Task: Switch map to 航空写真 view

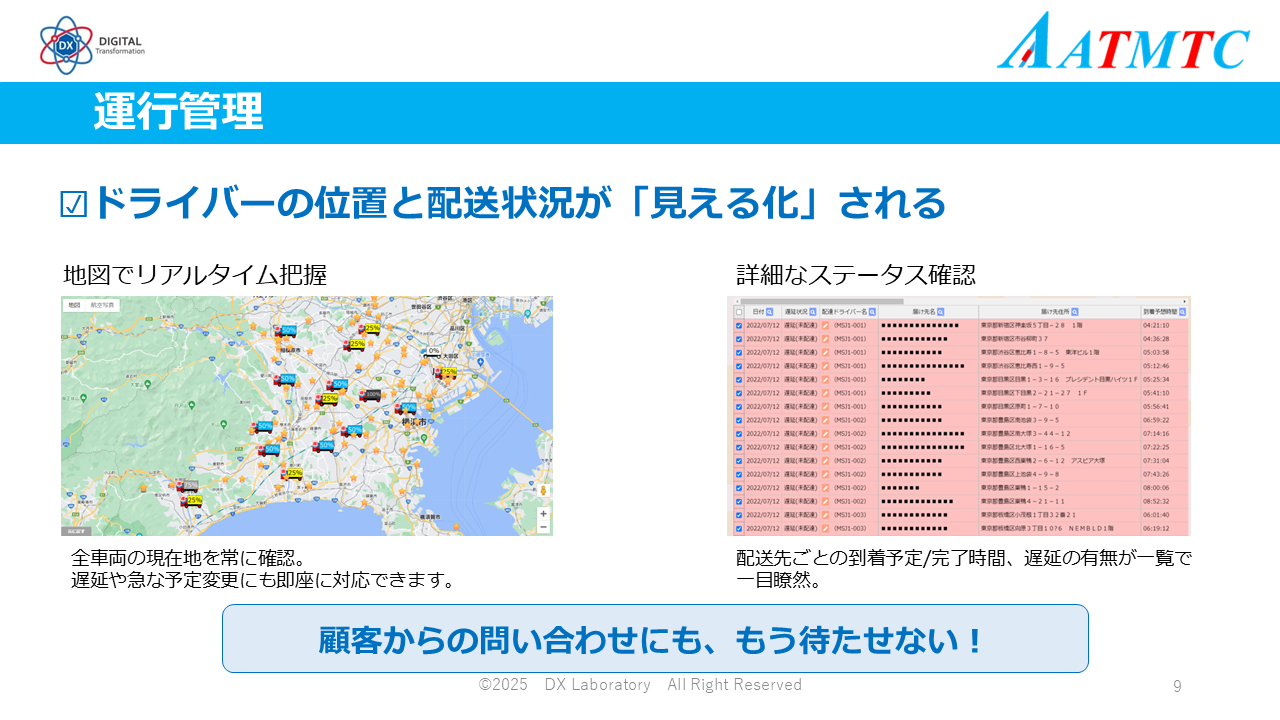Action: 103,304
